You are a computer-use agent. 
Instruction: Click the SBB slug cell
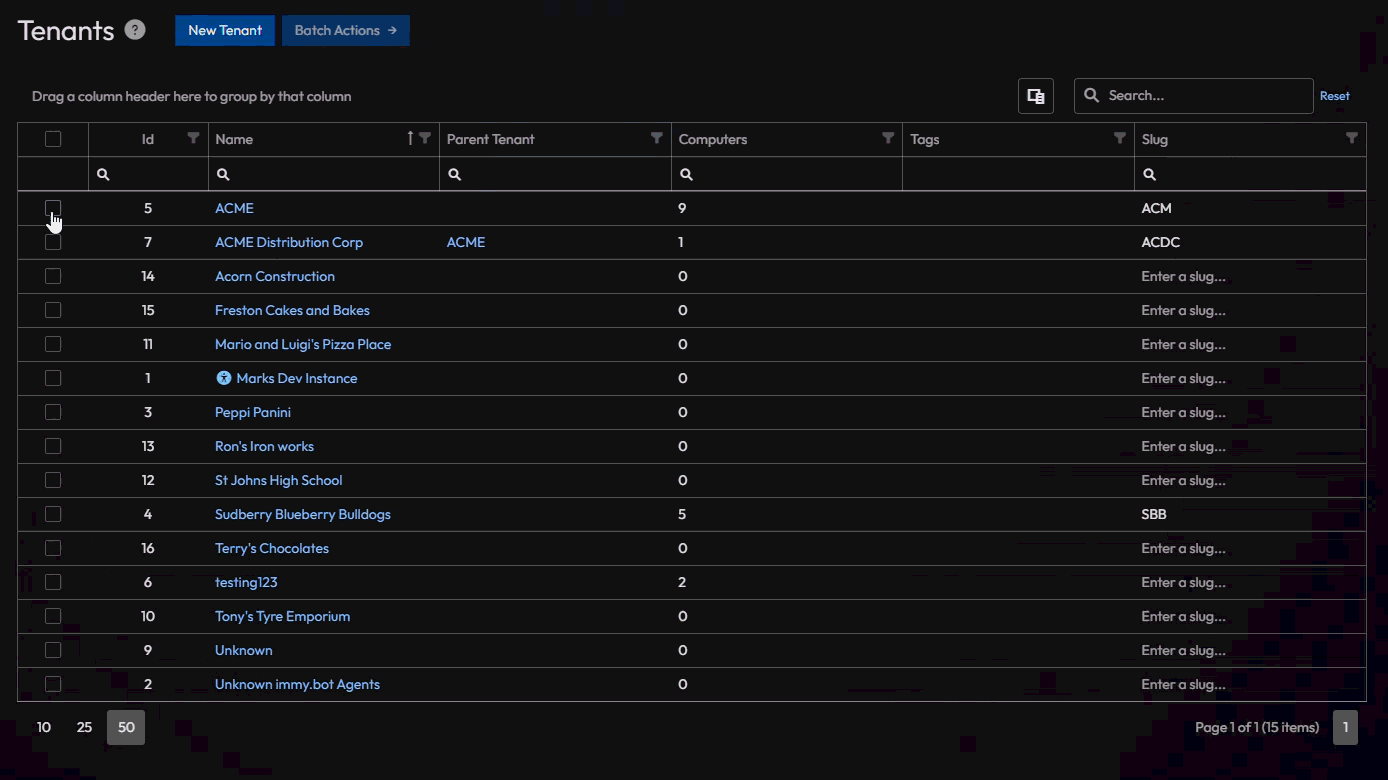click(x=1250, y=514)
